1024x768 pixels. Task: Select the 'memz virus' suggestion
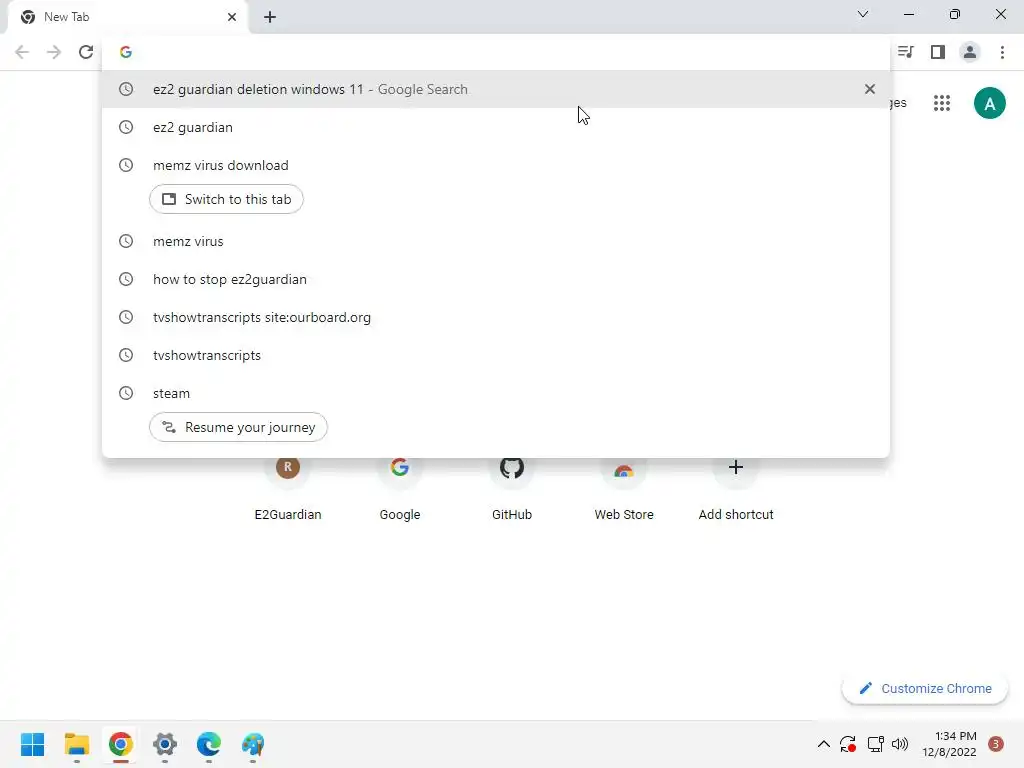496,241
